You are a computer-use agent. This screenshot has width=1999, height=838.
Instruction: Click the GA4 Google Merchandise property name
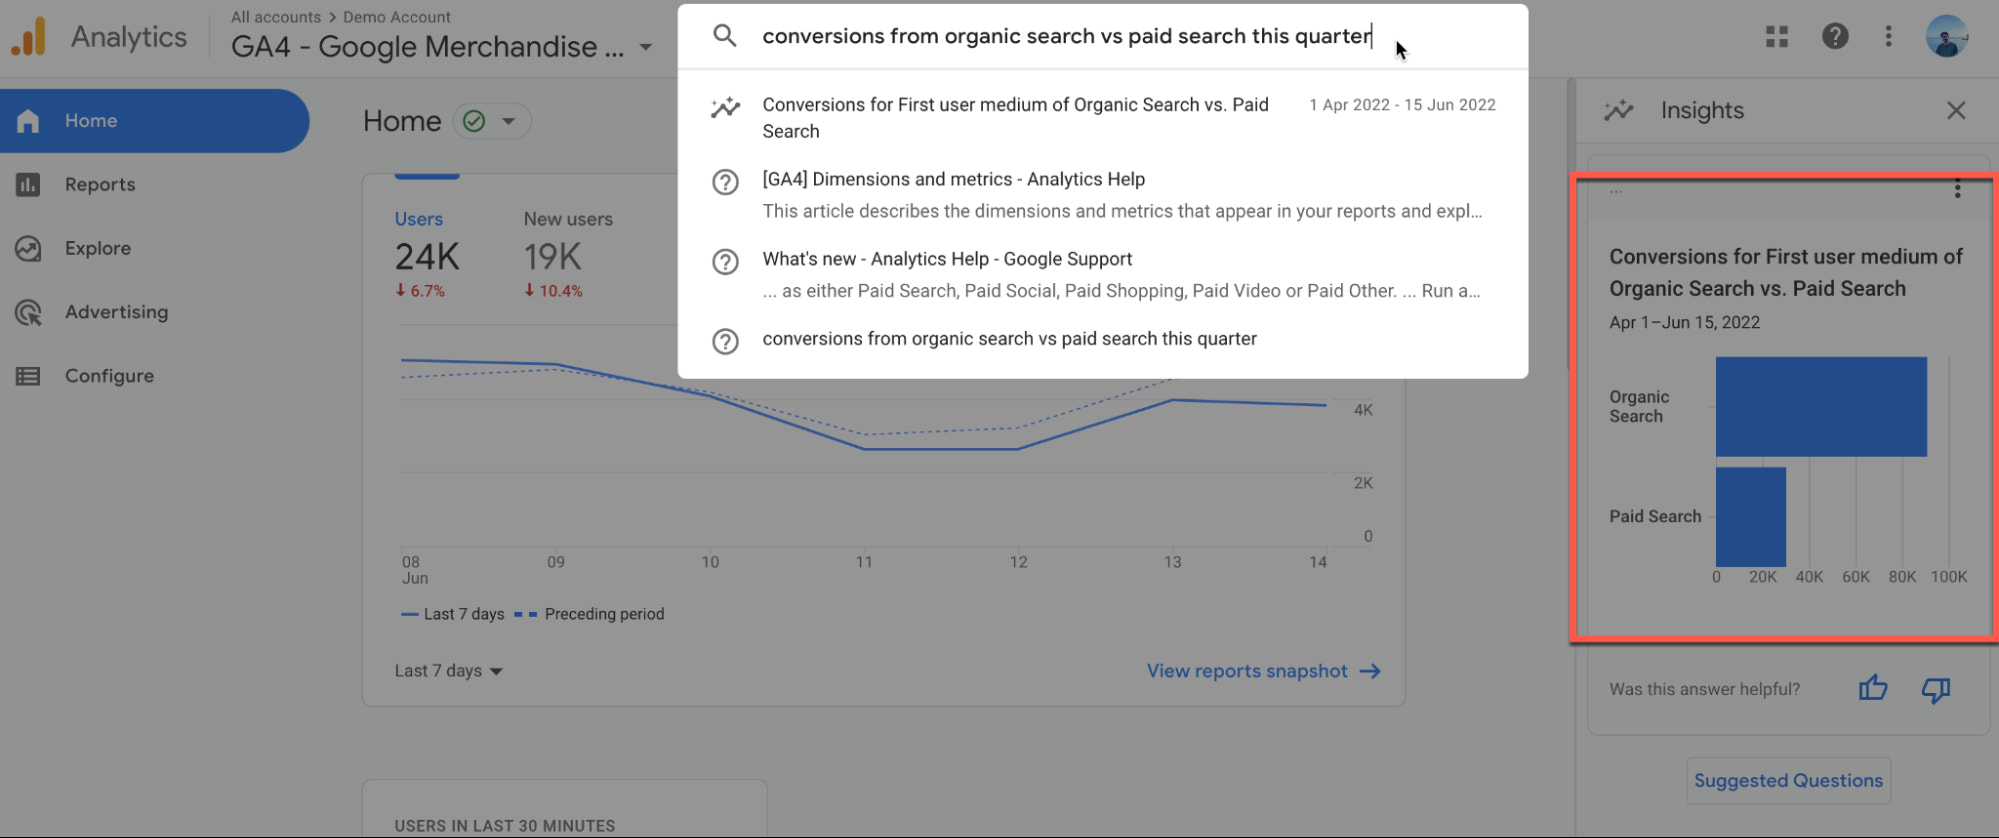click(x=427, y=47)
